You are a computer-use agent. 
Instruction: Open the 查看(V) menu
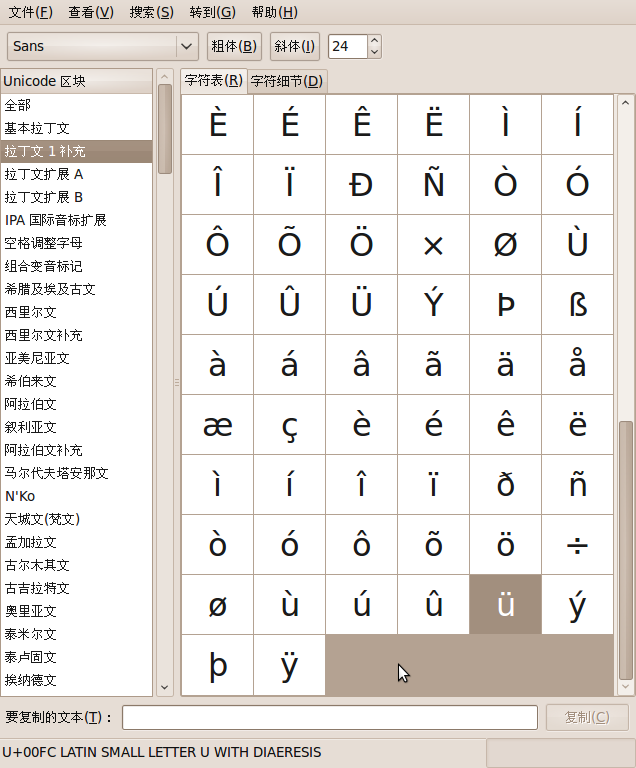[91, 12]
